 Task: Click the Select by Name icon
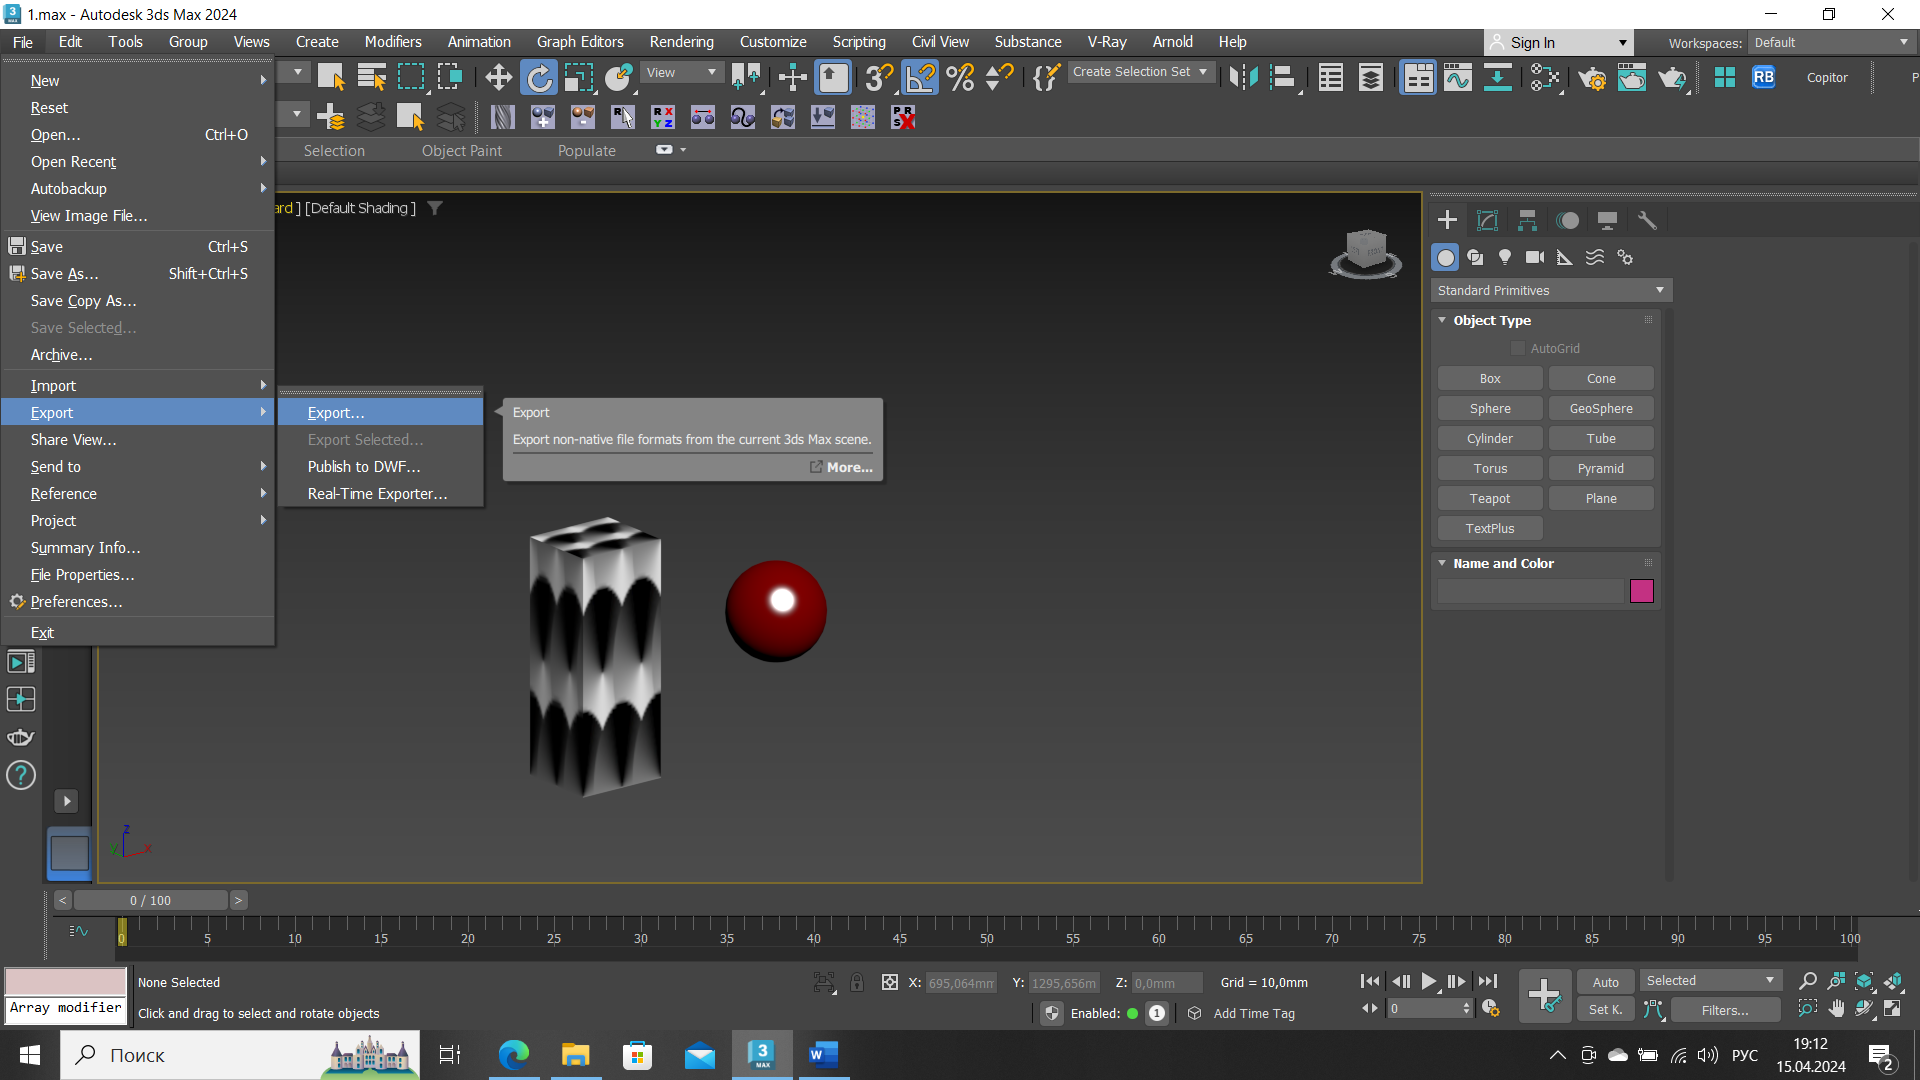[x=372, y=77]
